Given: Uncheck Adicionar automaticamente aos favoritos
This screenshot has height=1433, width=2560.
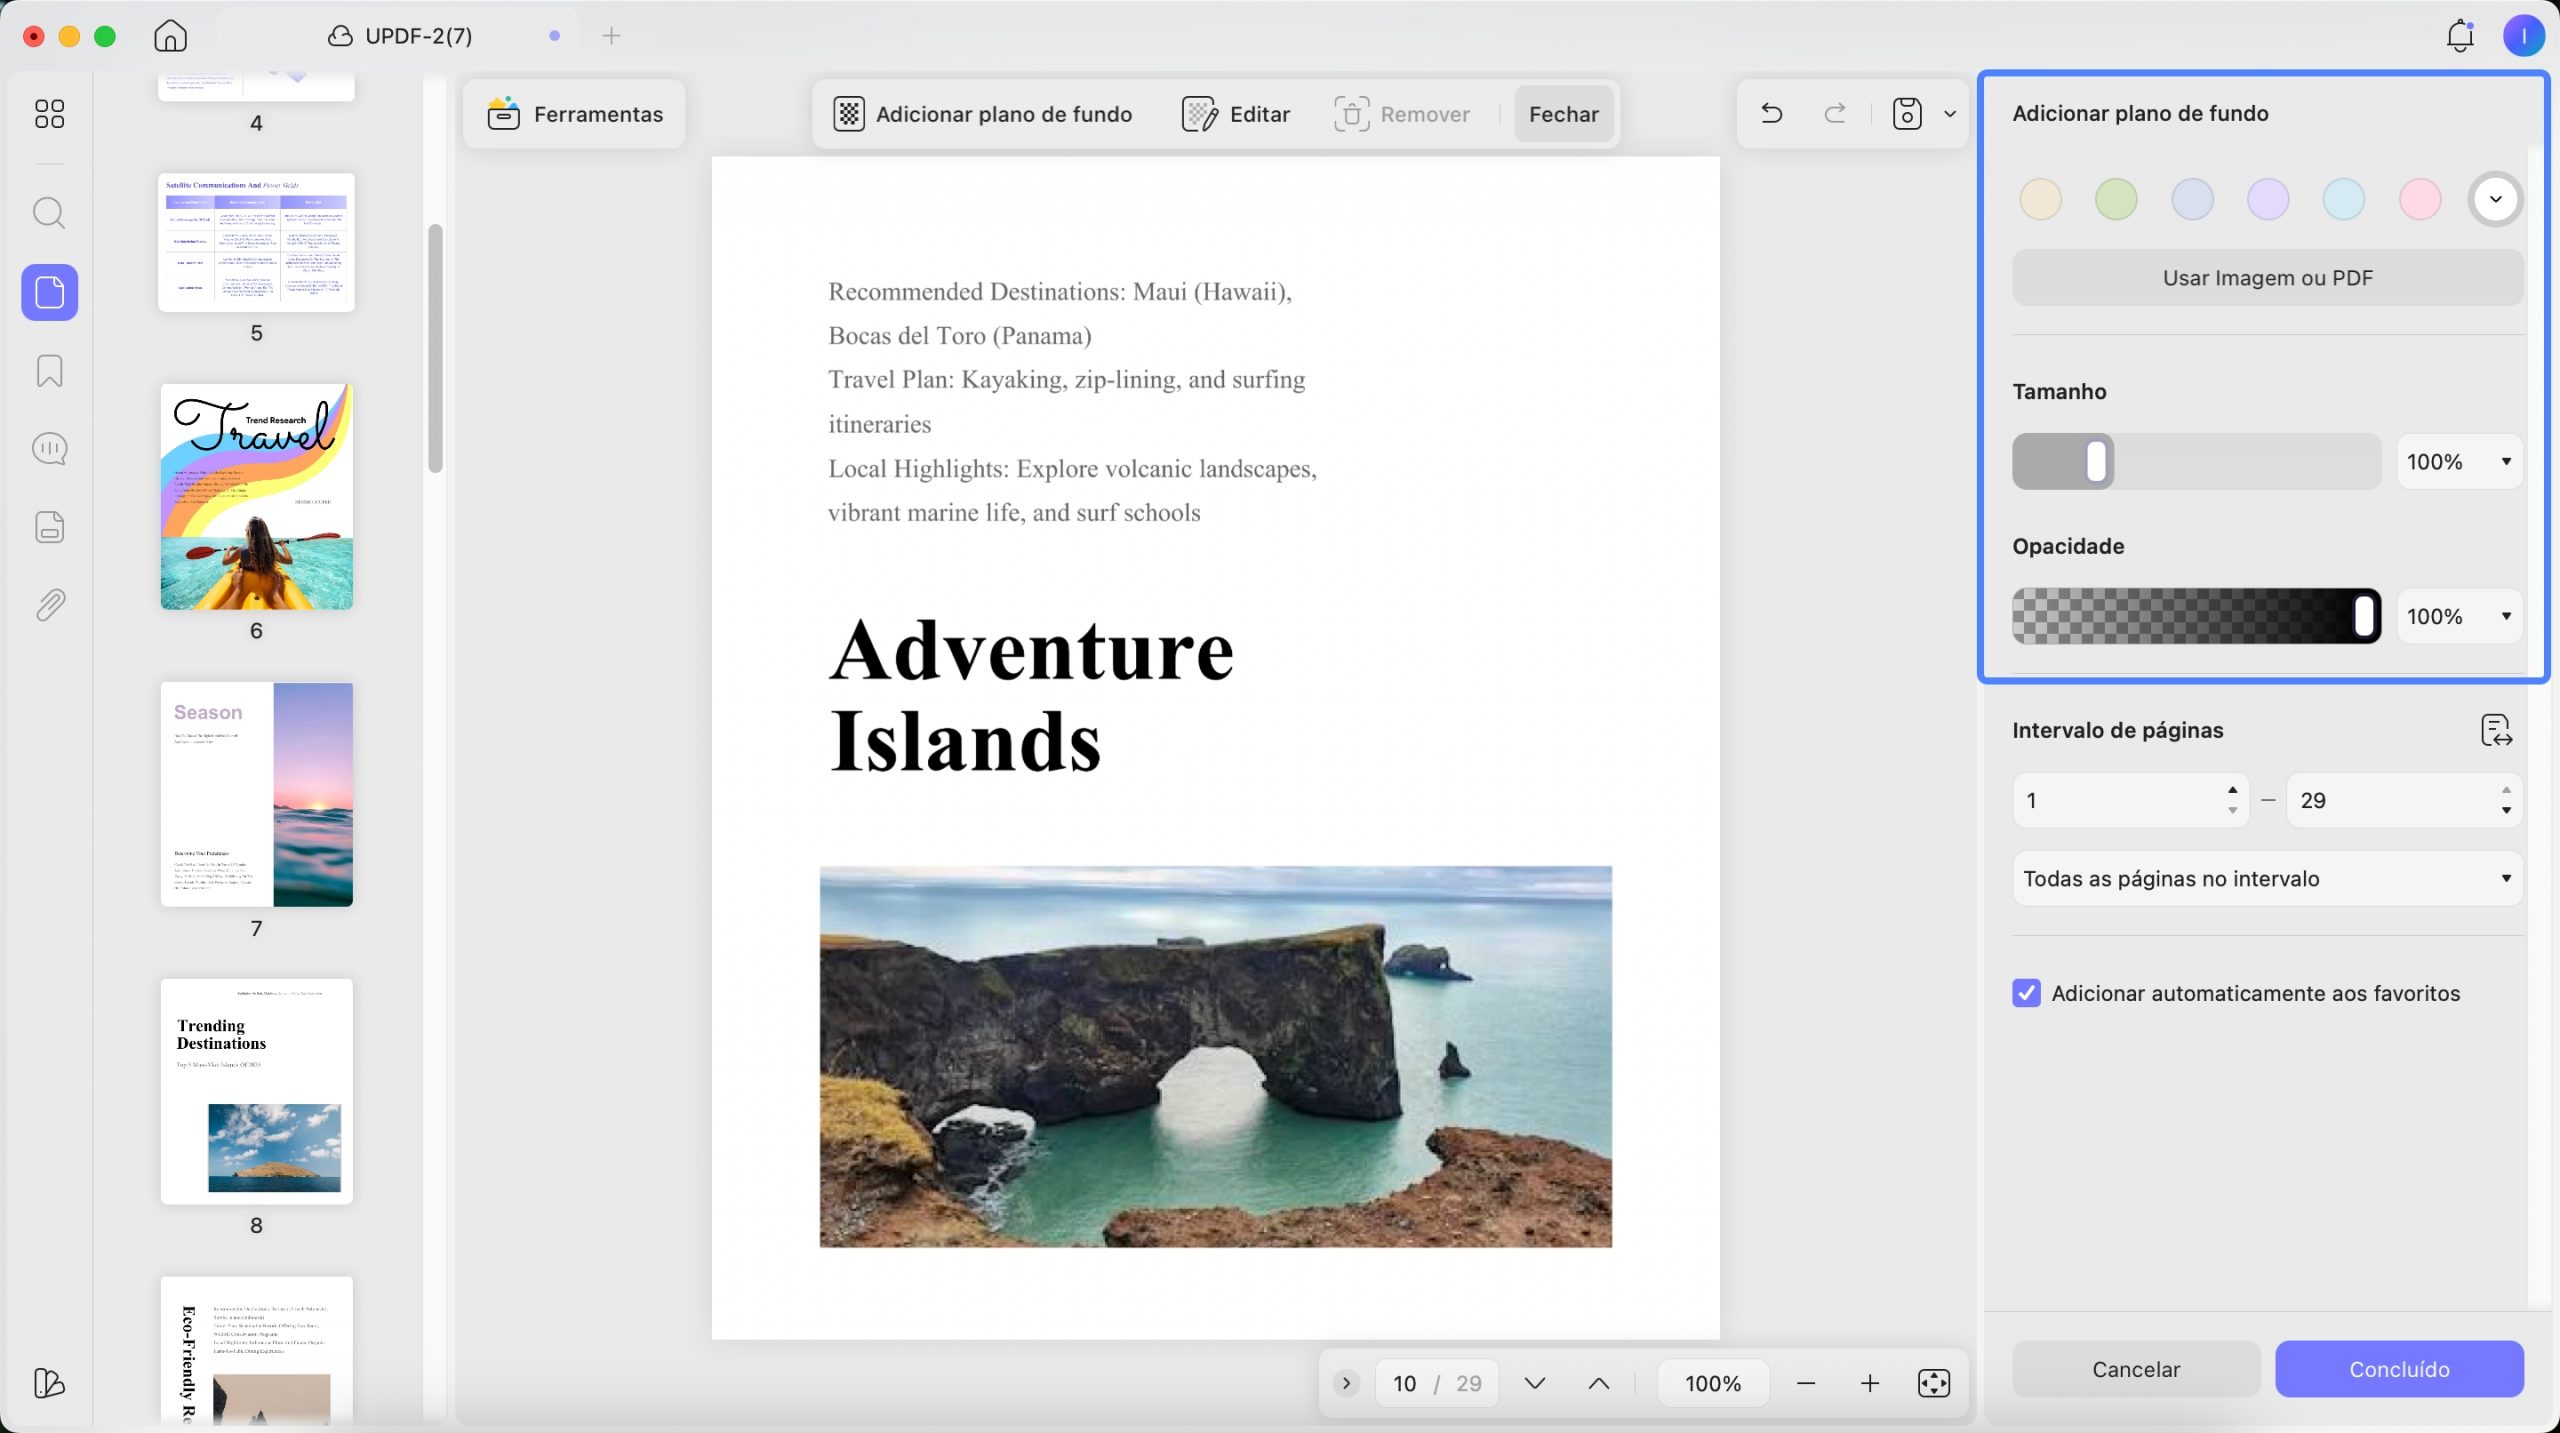Looking at the screenshot, I should (2026, 993).
